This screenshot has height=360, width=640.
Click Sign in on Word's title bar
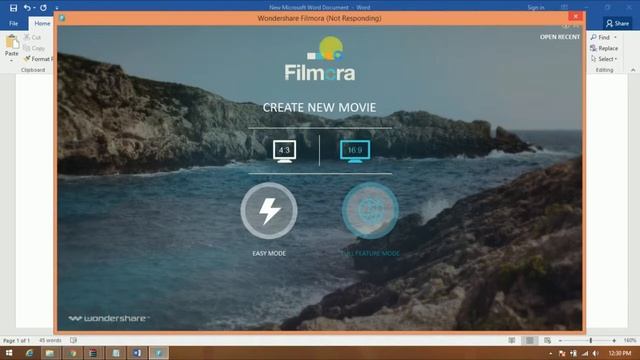click(x=536, y=7)
